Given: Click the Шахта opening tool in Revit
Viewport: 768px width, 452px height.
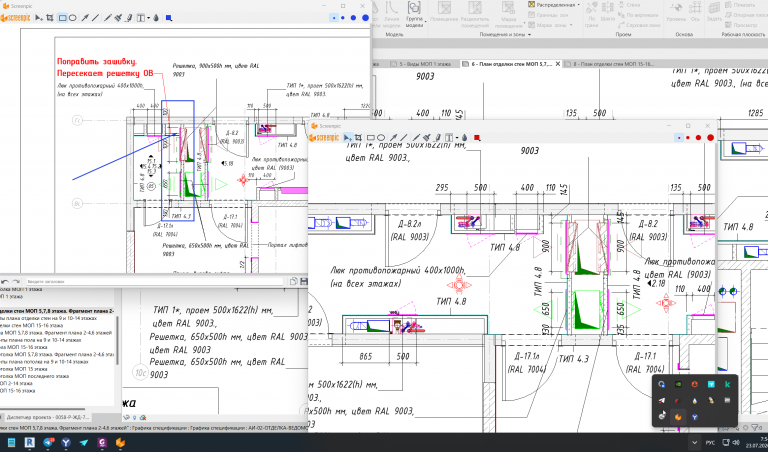Looking at the screenshot, I should pyautogui.click(x=607, y=12).
